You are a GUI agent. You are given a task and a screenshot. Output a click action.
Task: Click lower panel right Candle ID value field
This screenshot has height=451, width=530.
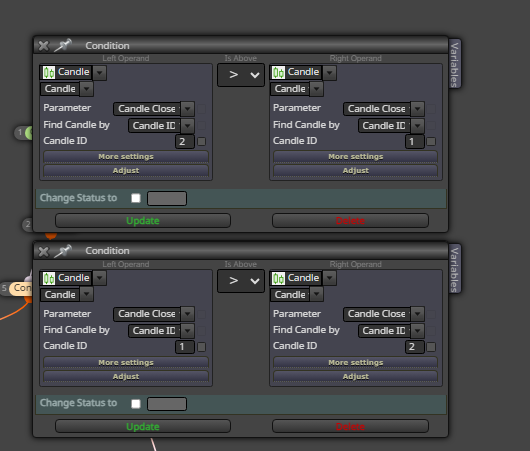point(415,347)
